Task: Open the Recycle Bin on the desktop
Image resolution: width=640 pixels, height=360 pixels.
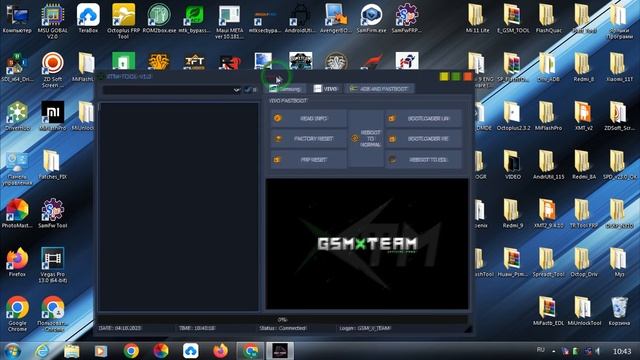Action: pyautogui.click(x=619, y=311)
